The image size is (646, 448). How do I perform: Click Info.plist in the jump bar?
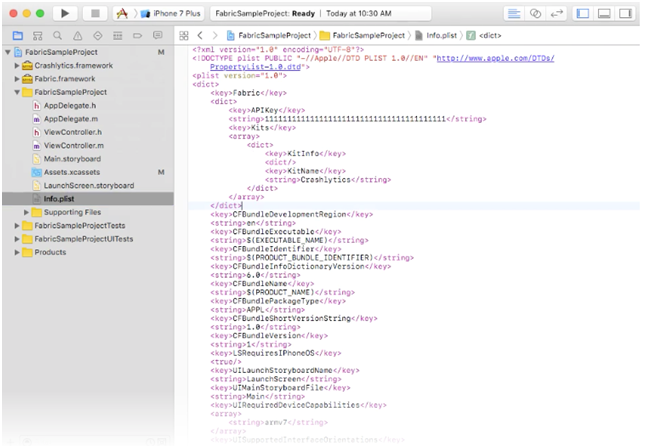(436, 35)
